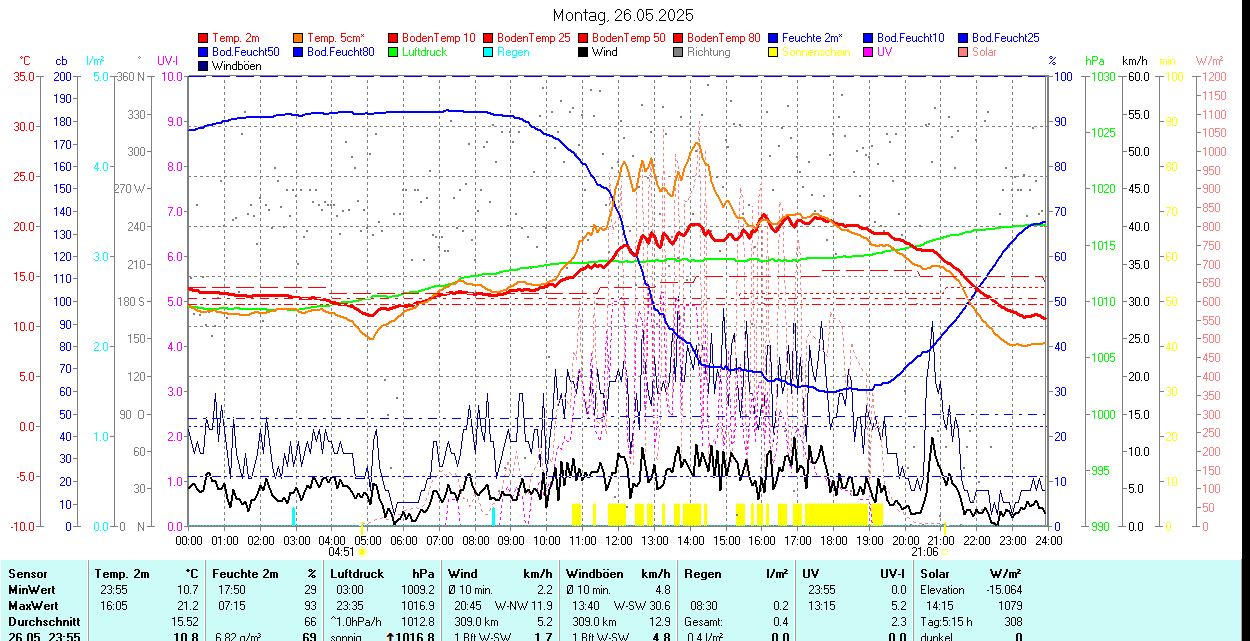Click the Solar table header
The width and height of the screenshot is (1250, 641).
(x=935, y=574)
